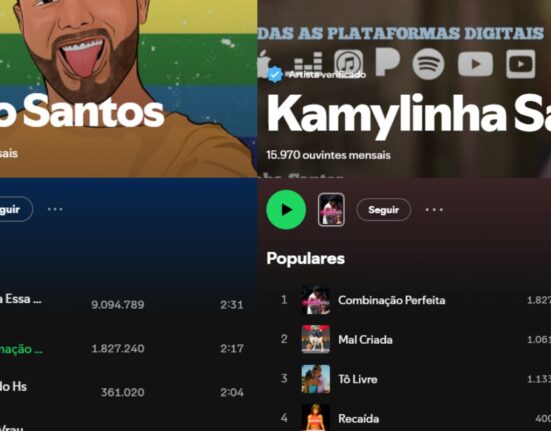Play Kamylinha's music with green play button
This screenshot has height=431, width=551.
pyautogui.click(x=286, y=210)
